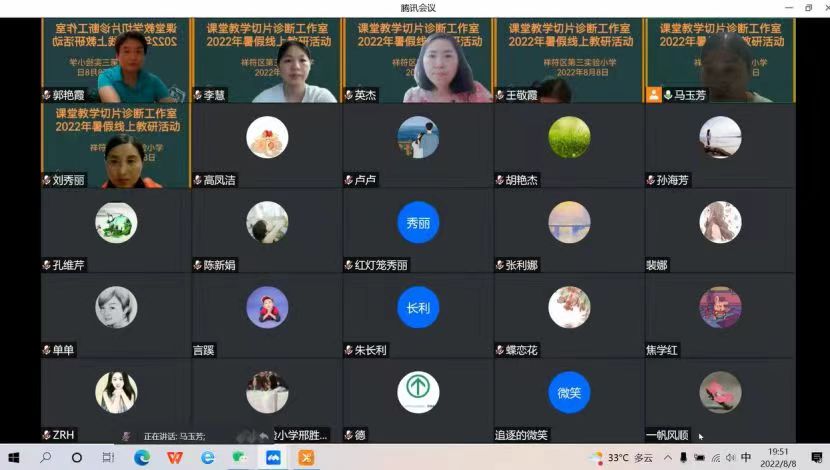The width and height of the screenshot is (830, 470).
Task: Click 一帆风顺's avatar
Action: click(x=720, y=392)
